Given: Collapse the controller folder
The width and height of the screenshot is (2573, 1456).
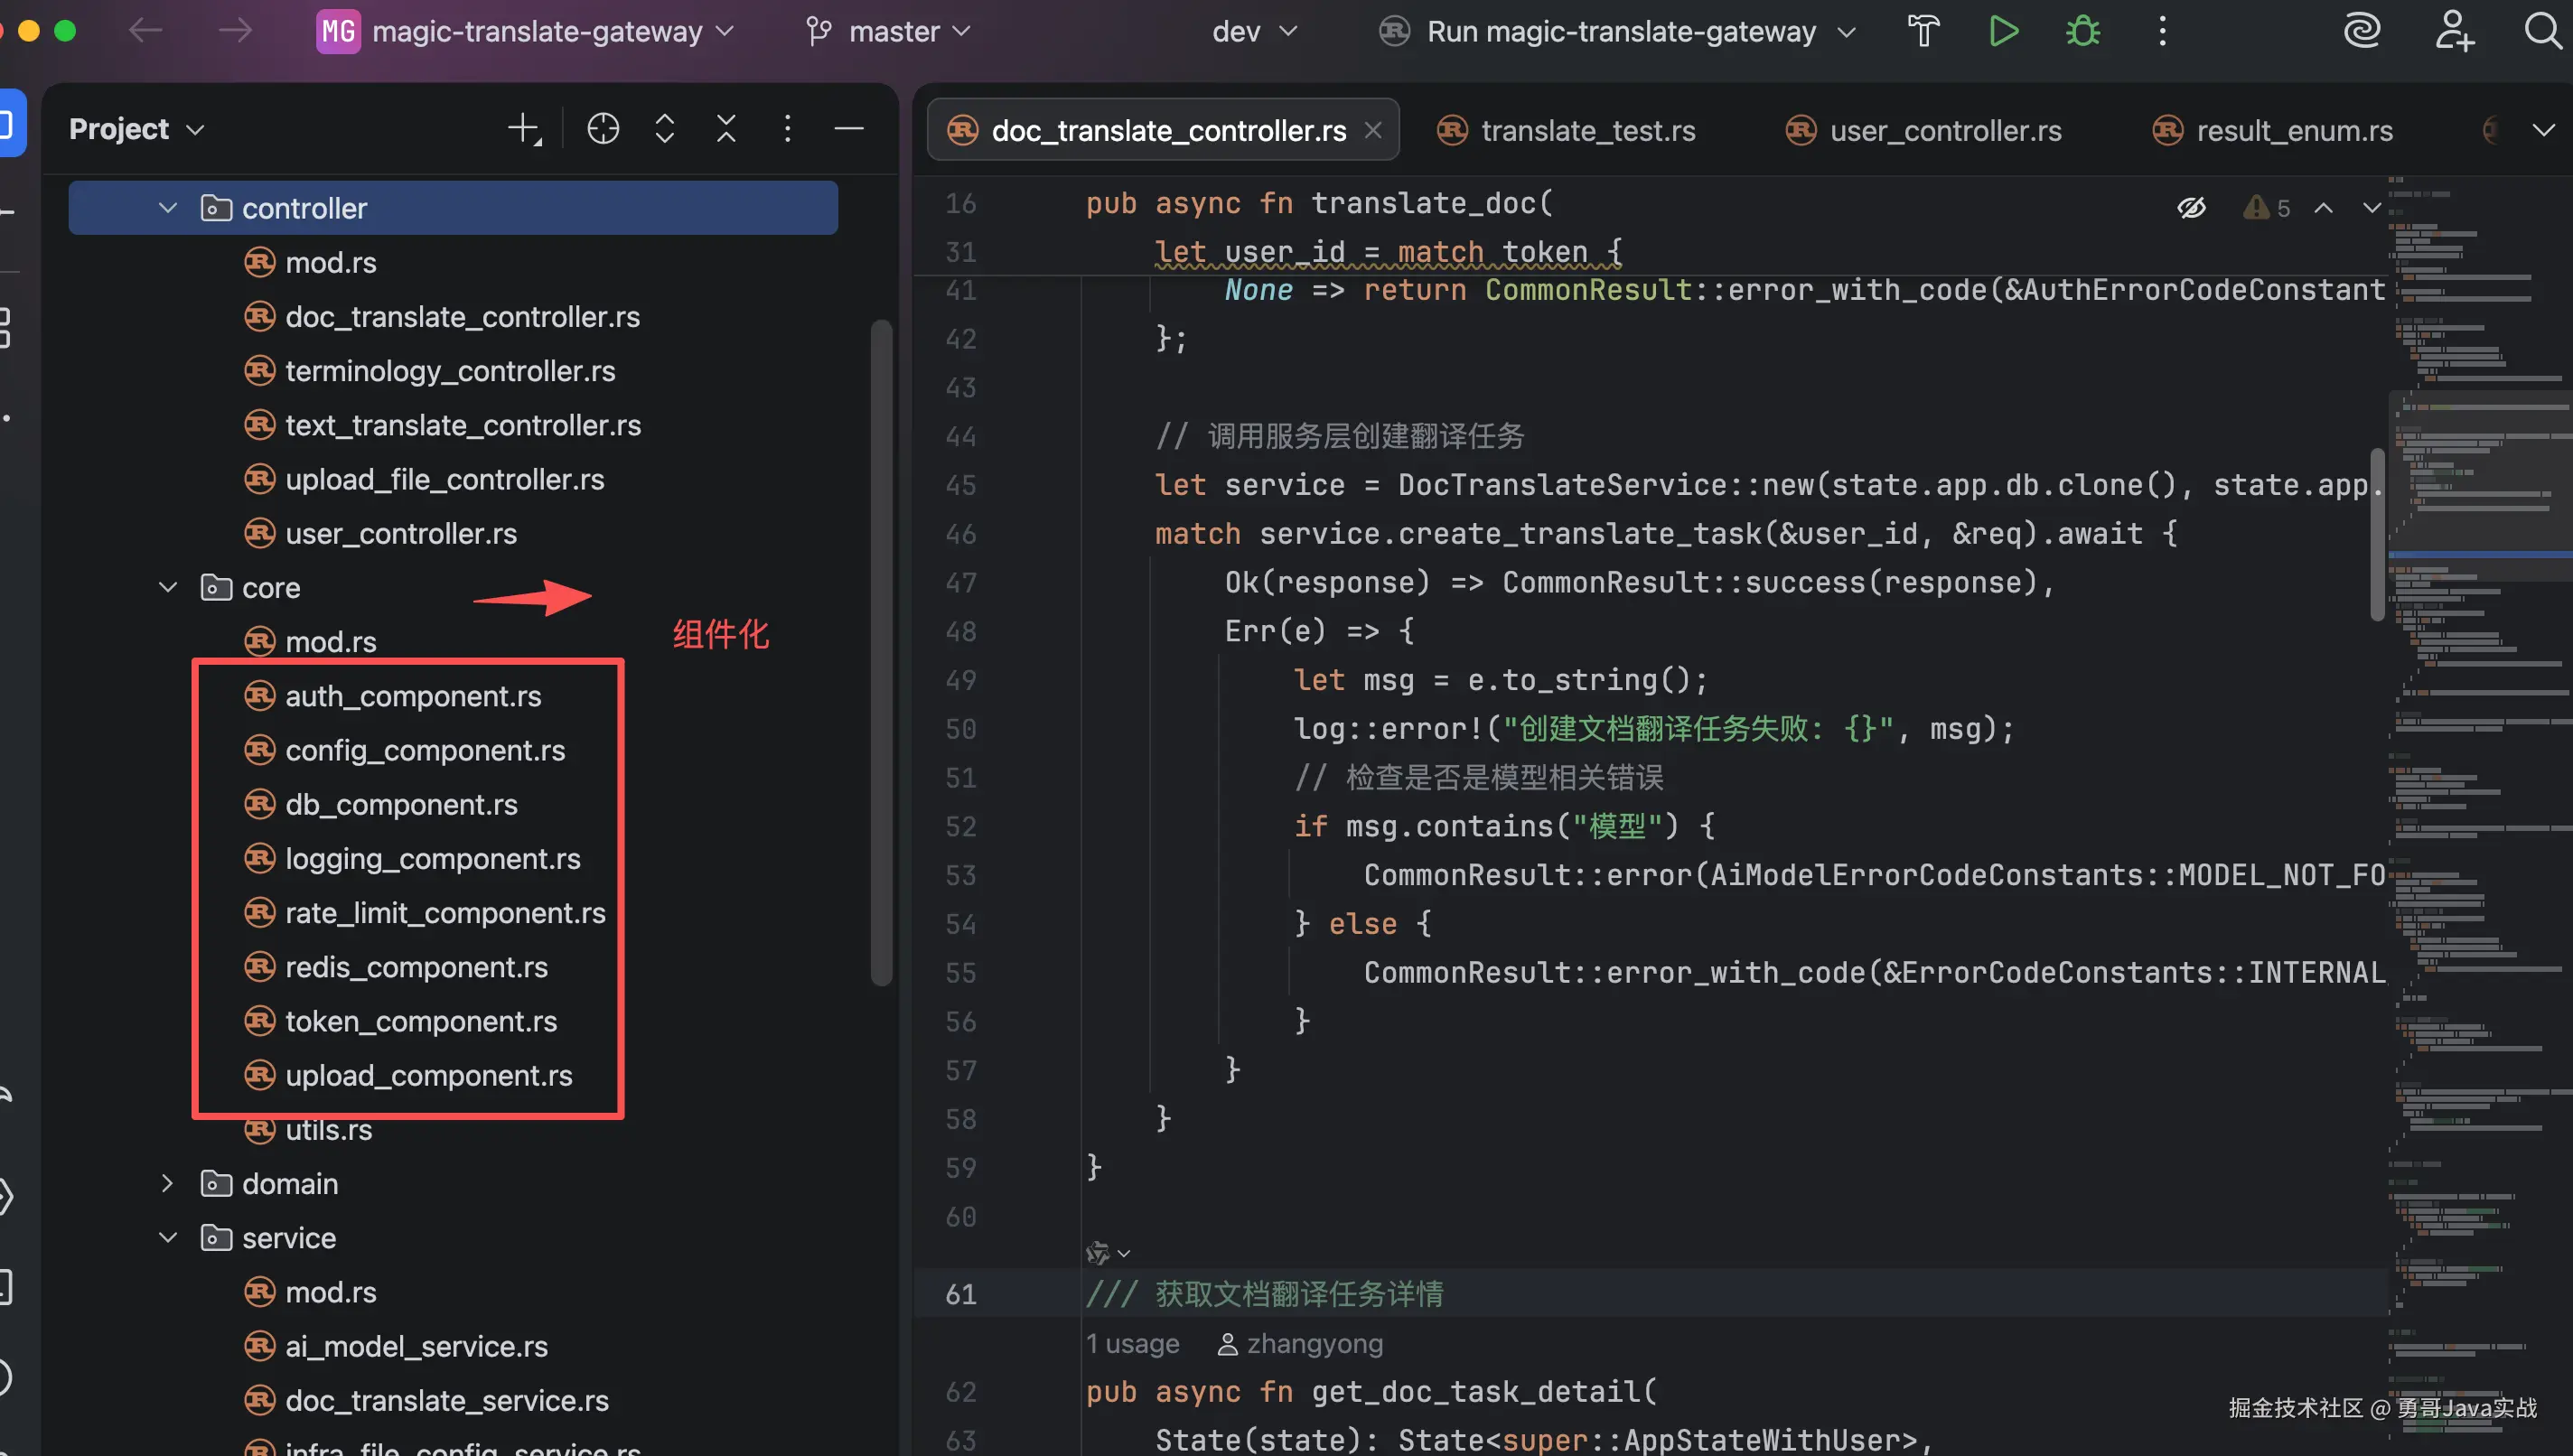Looking at the screenshot, I should point(168,208).
